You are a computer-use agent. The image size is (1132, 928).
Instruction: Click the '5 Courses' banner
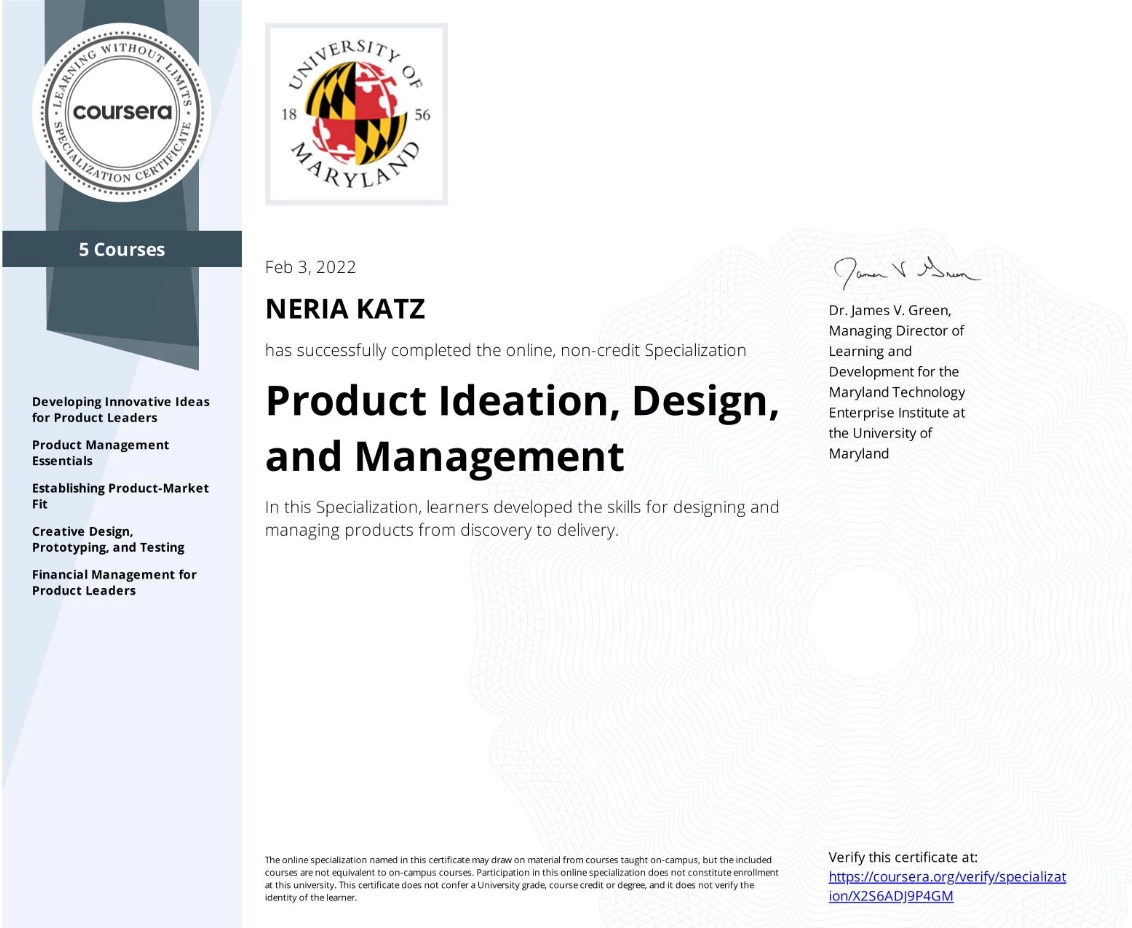pyautogui.click(x=121, y=249)
